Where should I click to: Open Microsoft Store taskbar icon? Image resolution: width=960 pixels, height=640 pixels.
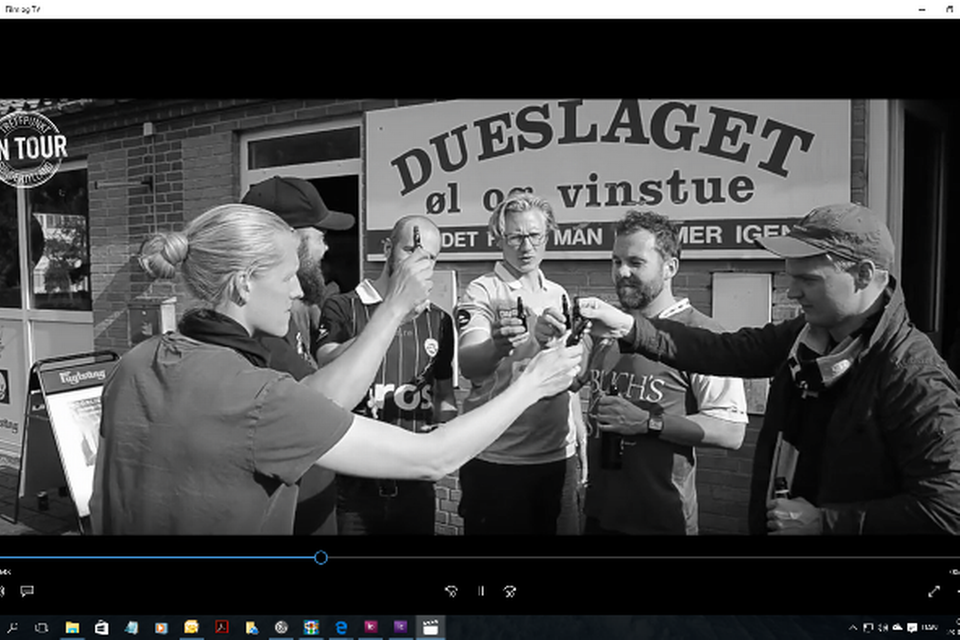coord(102,627)
